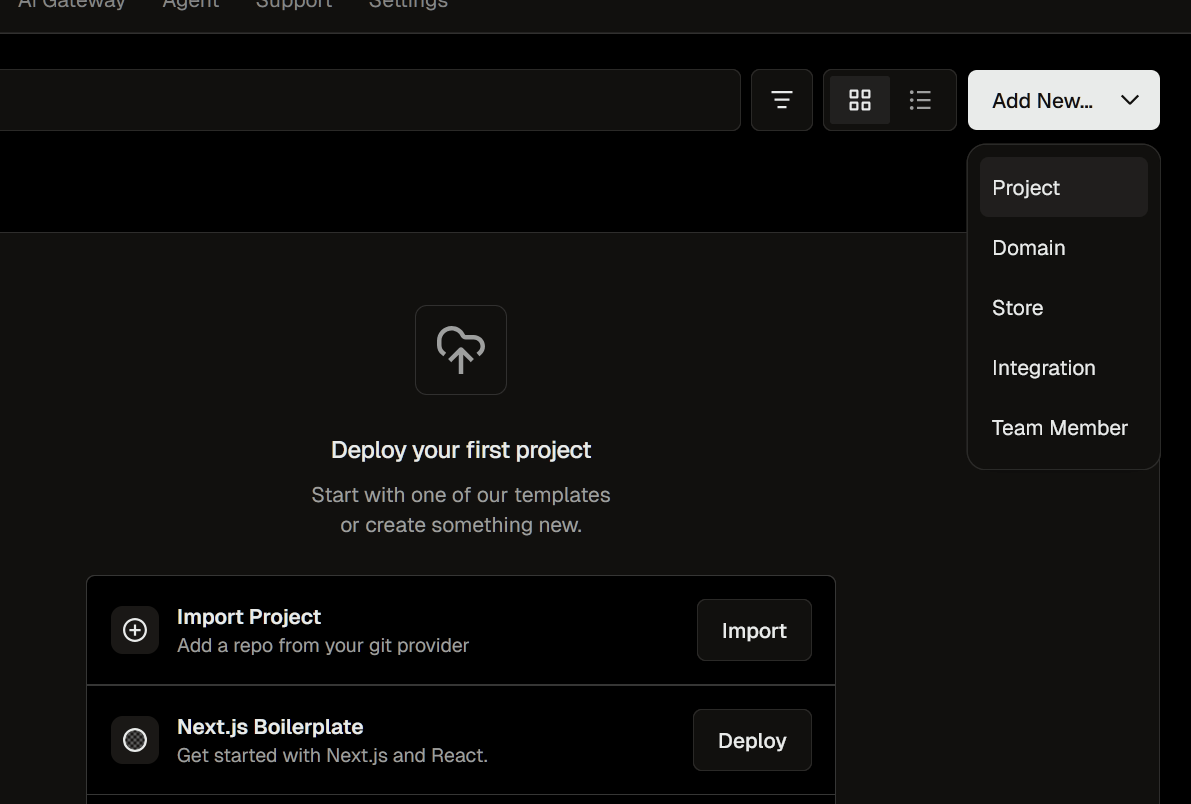Click the cloud upload icon
Screen dimensions: 1191x804
tap(461, 350)
